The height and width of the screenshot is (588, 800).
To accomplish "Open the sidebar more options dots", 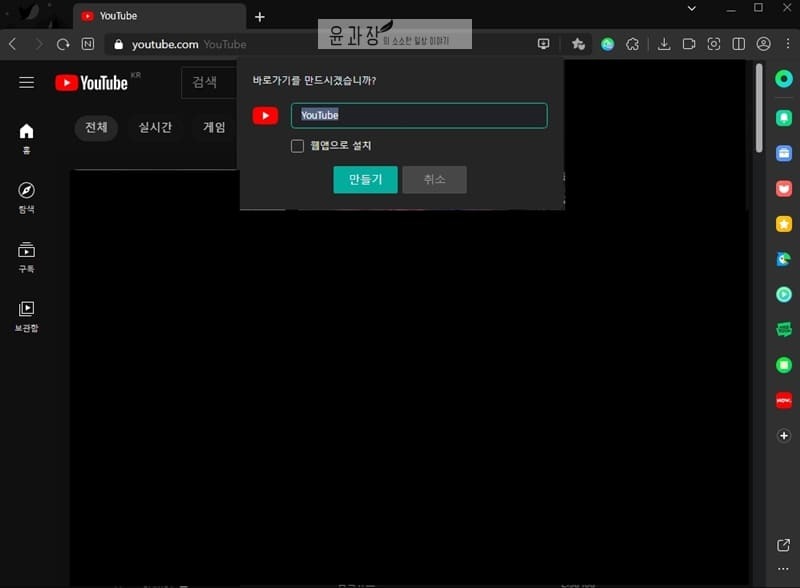I will pos(783,569).
